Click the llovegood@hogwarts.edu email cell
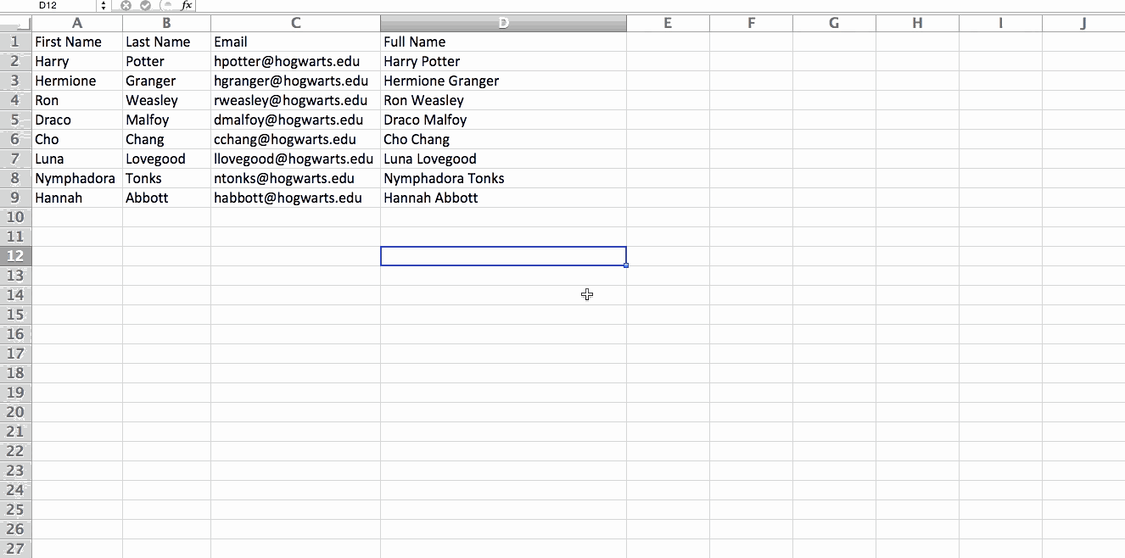Image resolution: width=1125 pixels, height=558 pixels. pyautogui.click(x=296, y=159)
